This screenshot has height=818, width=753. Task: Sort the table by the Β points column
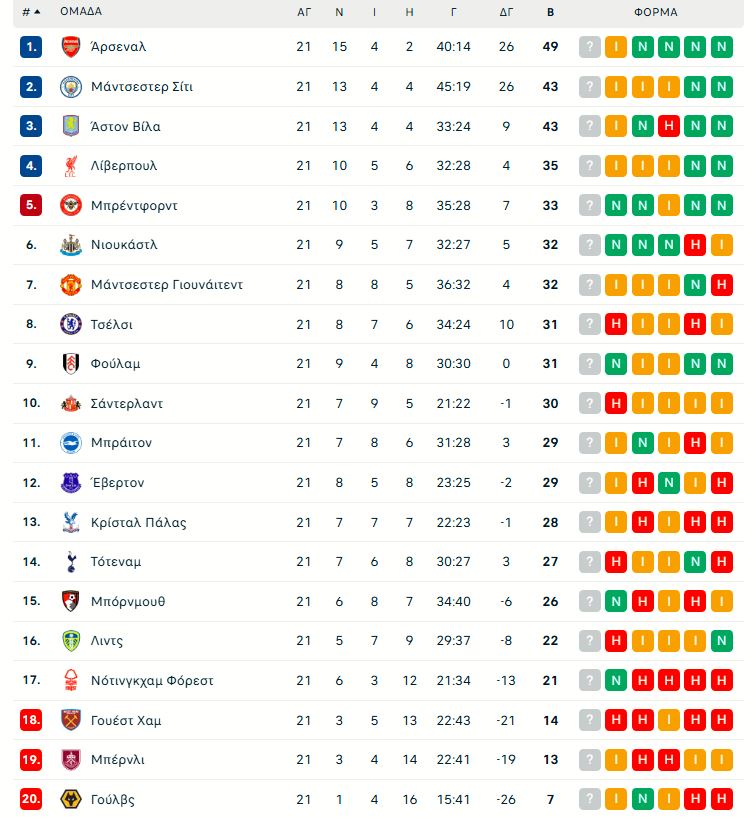coord(548,12)
